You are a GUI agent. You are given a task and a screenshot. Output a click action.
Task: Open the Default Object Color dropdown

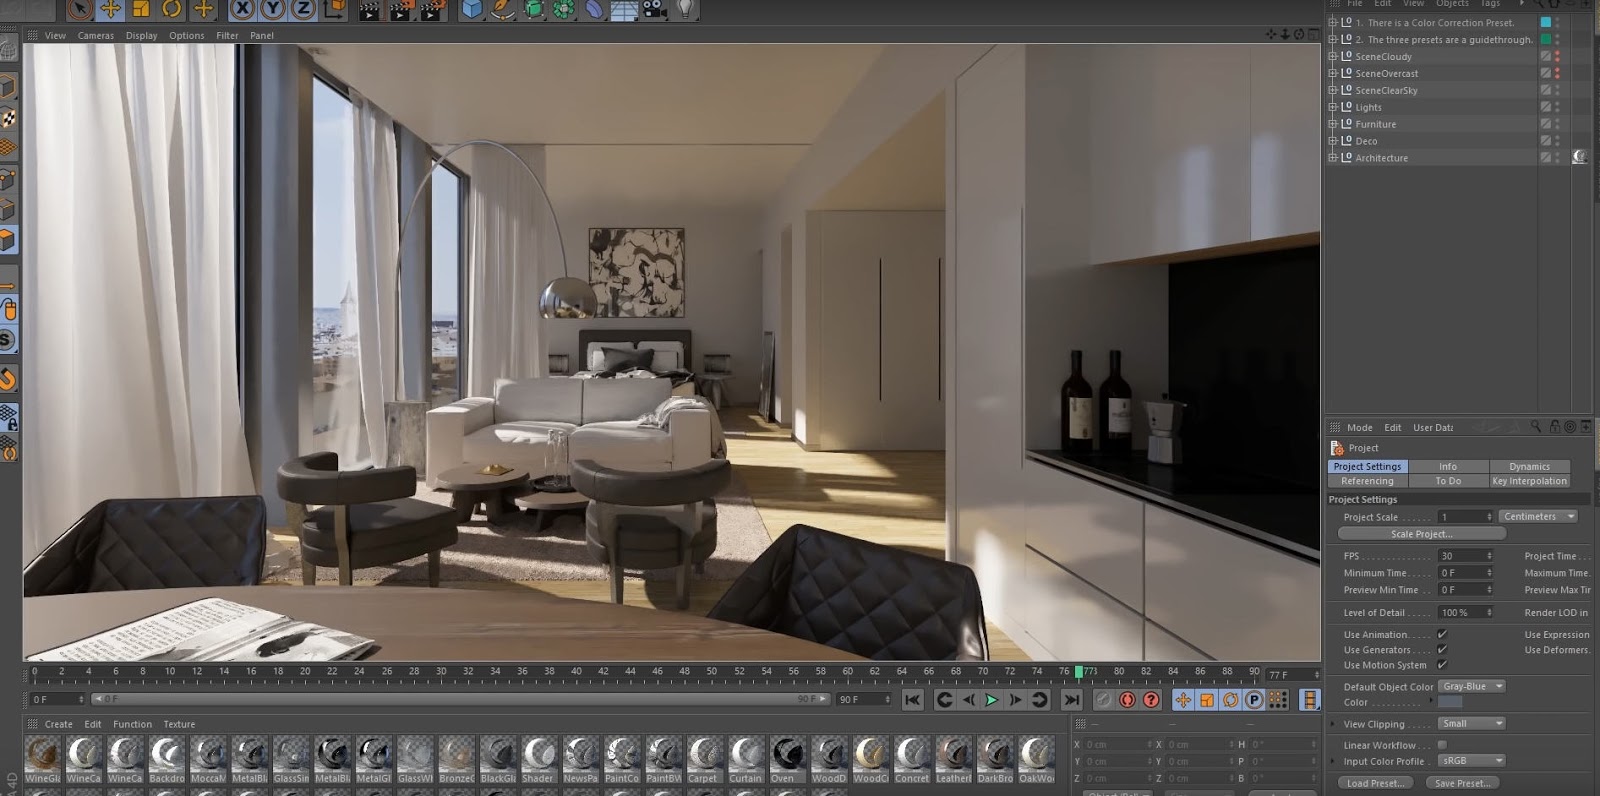pos(1472,687)
